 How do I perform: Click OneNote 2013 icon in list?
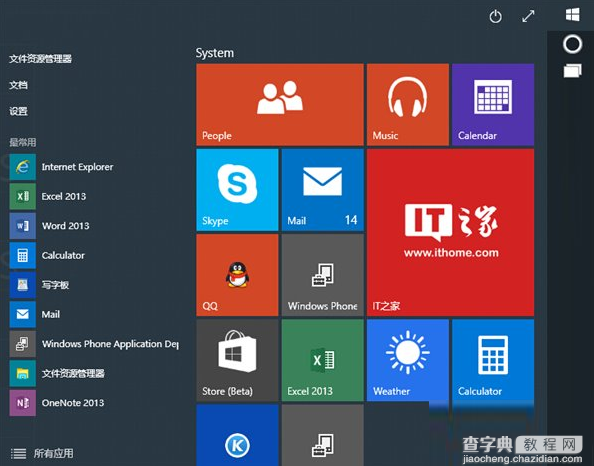click(23, 403)
